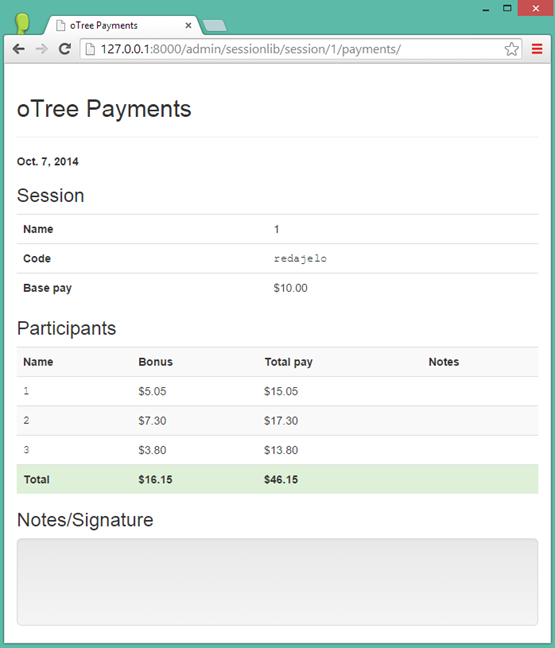Select participant 2's total pay $17.30
Image resolution: width=555 pixels, height=648 pixels.
pyautogui.click(x=281, y=421)
